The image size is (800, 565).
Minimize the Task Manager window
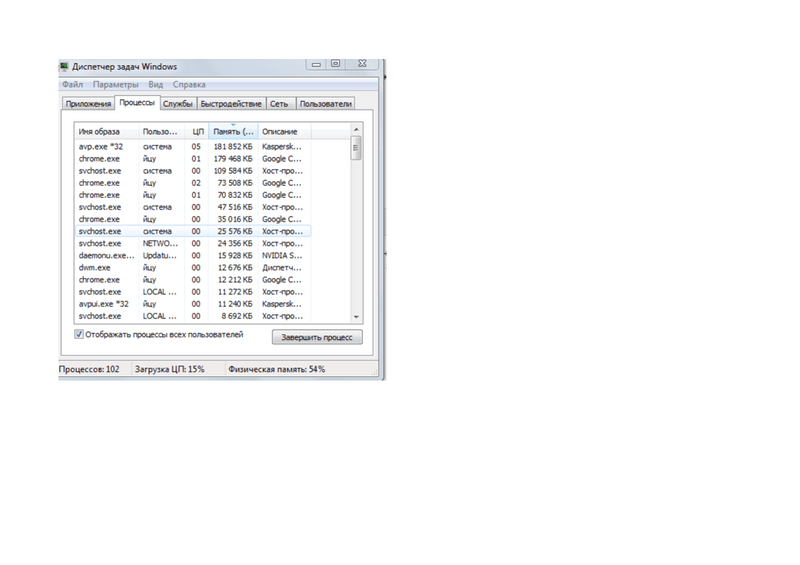tap(316, 64)
